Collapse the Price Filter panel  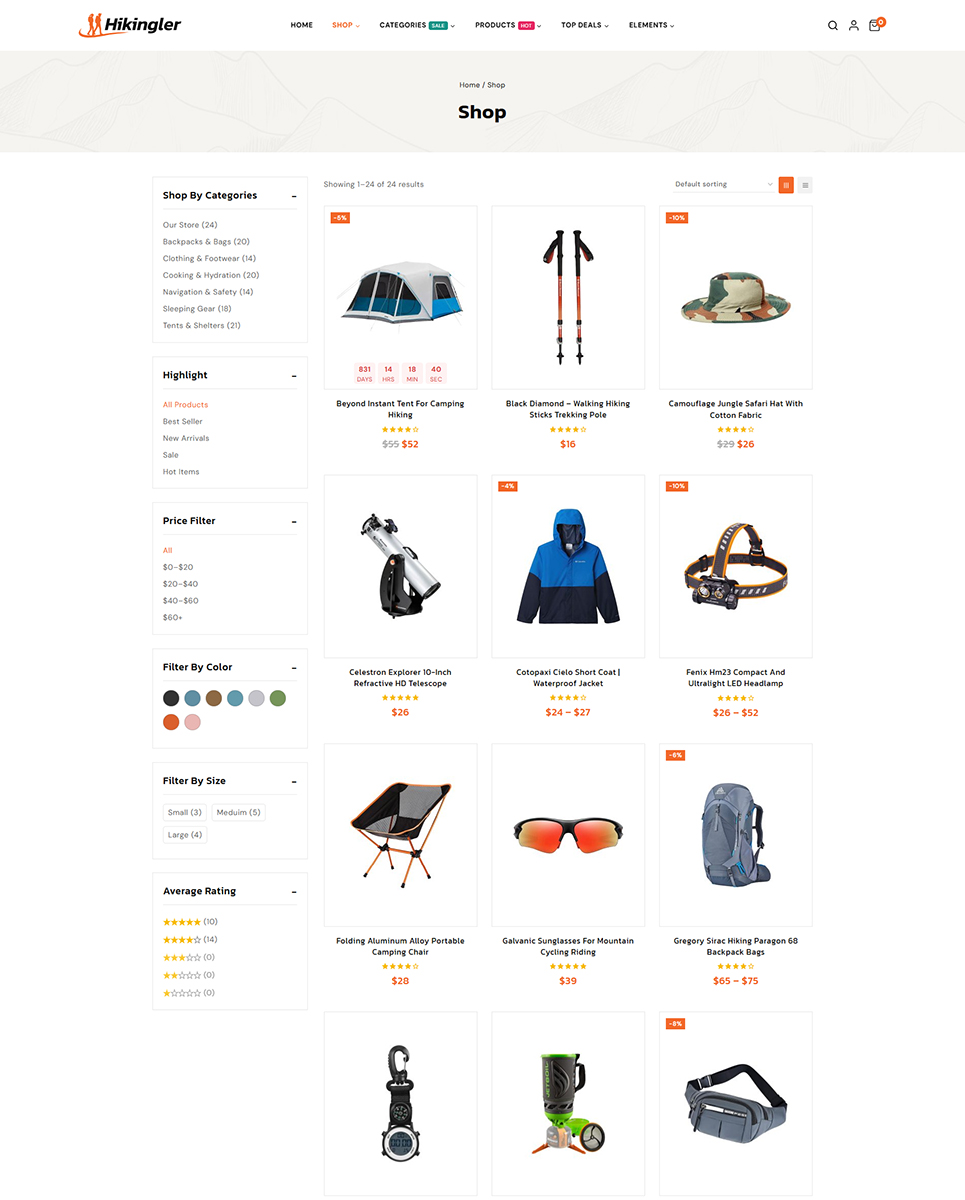tap(294, 521)
